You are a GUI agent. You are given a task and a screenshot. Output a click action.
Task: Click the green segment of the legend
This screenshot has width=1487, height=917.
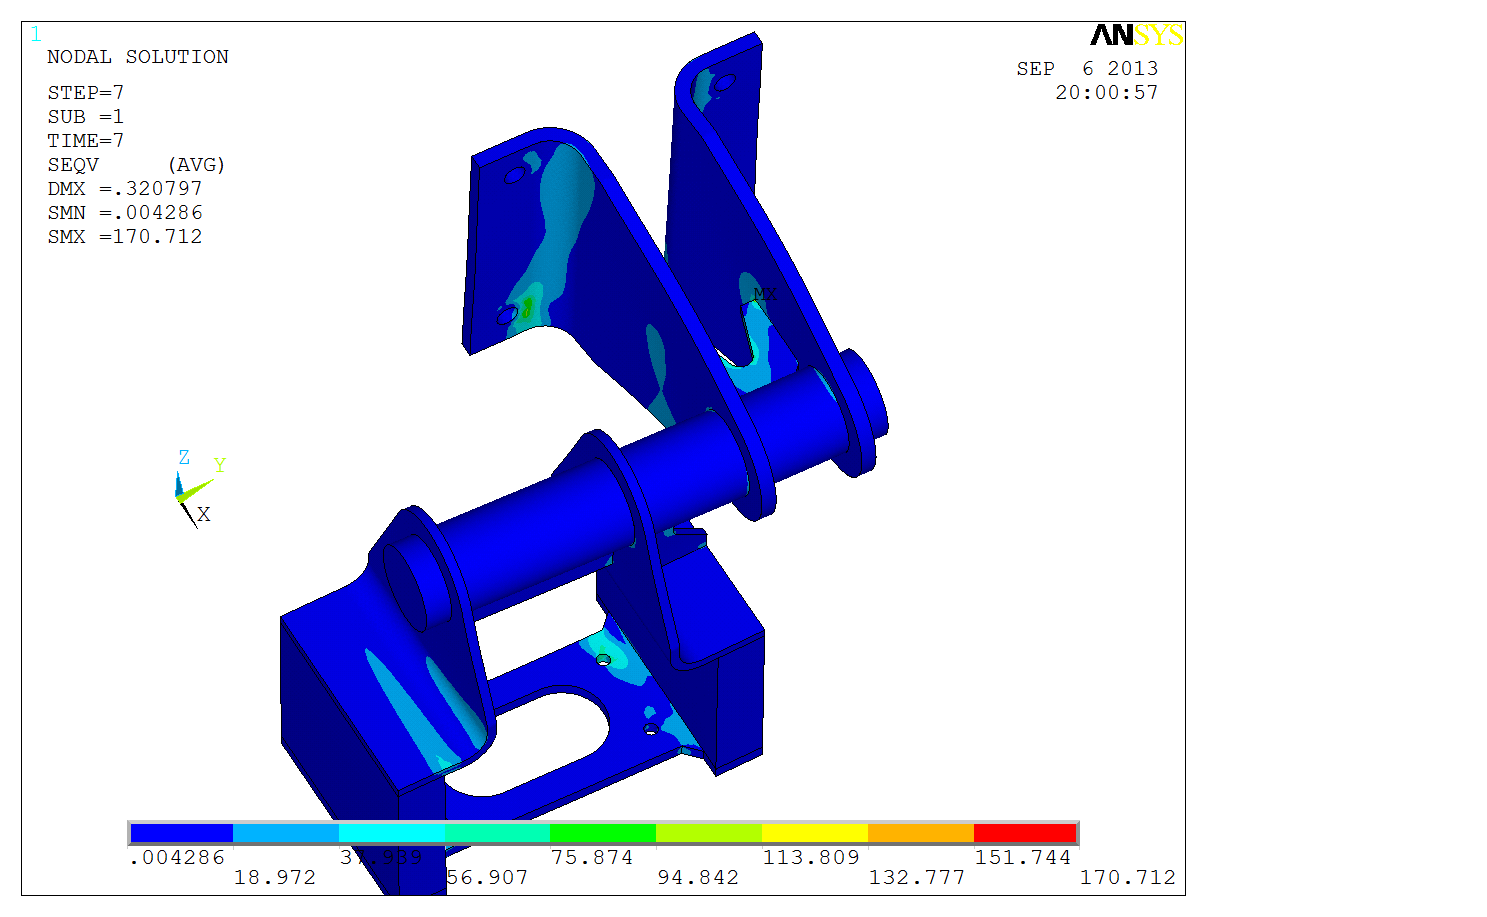[x=603, y=833]
